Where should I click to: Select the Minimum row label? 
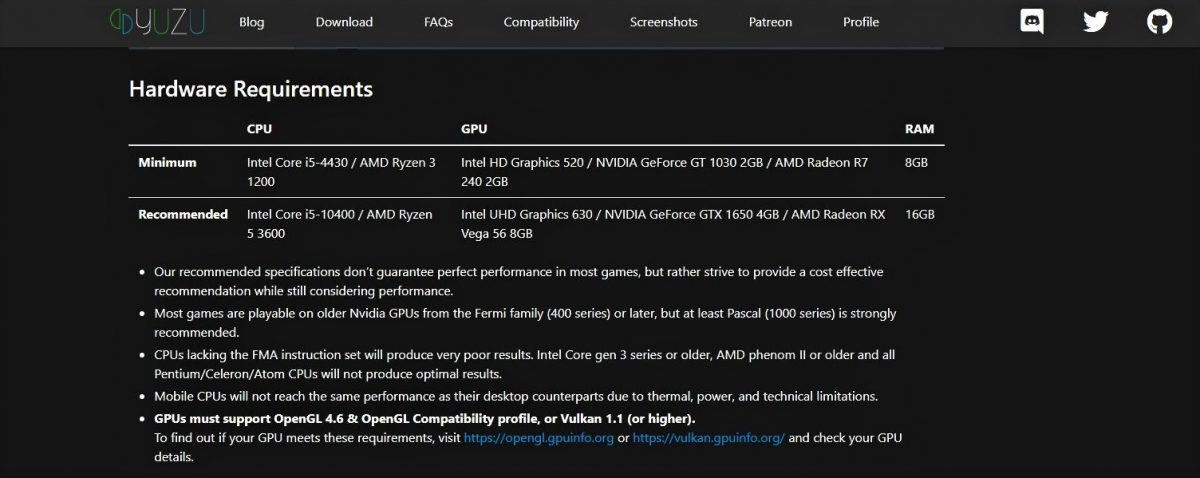click(167, 162)
